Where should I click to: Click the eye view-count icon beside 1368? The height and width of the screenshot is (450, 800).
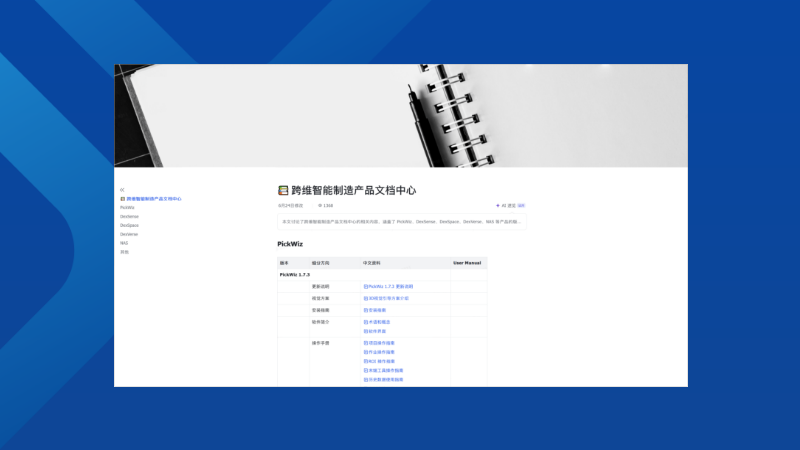[x=320, y=206]
